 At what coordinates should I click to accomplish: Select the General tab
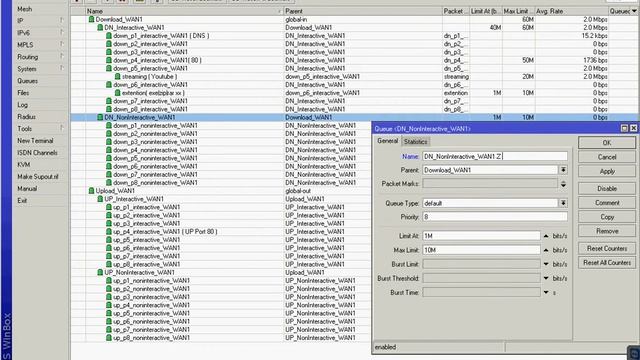[387, 141]
